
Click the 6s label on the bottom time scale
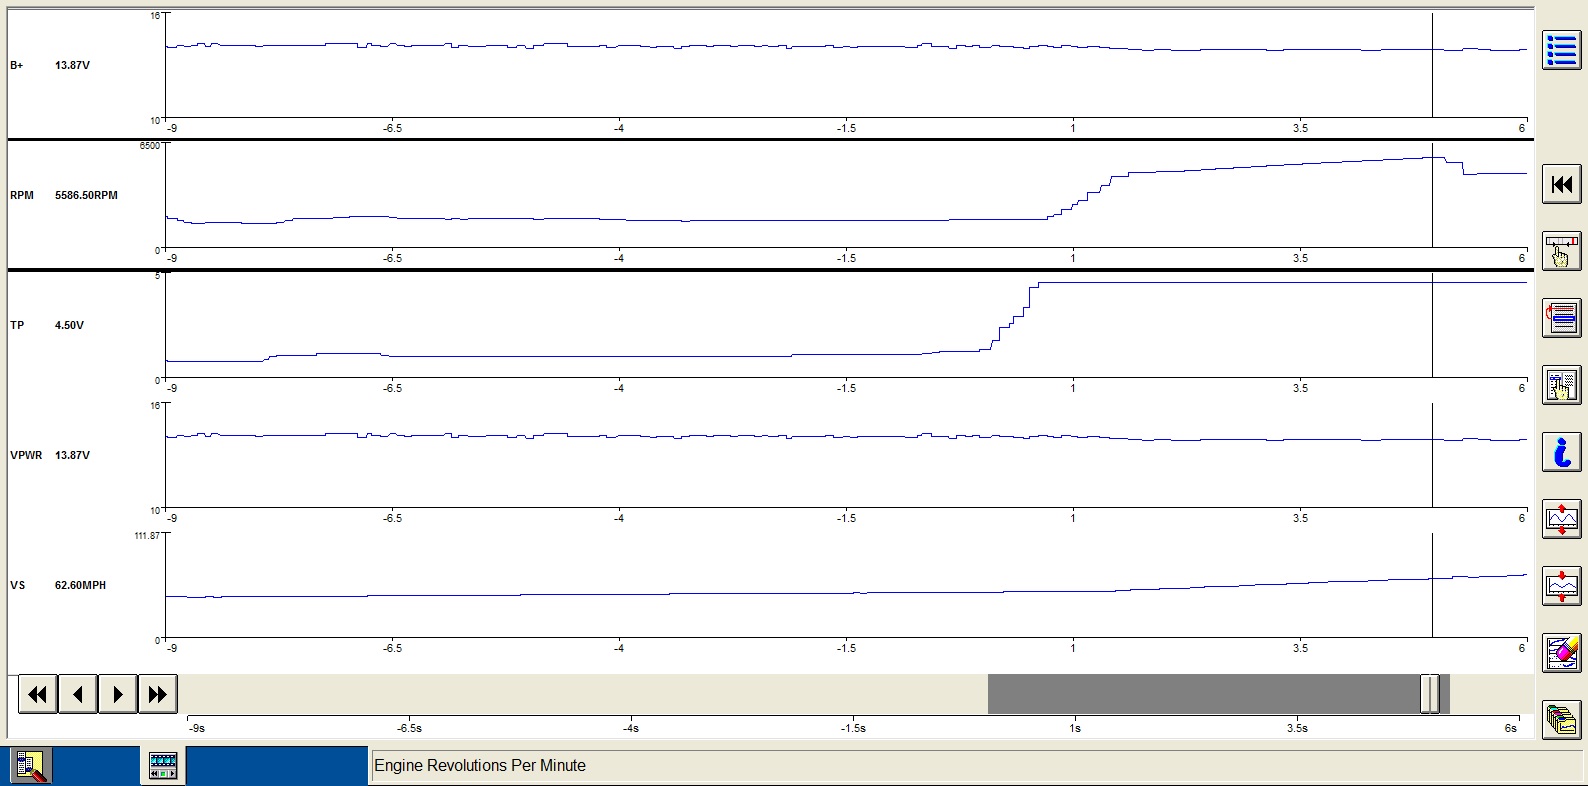coord(1511,728)
